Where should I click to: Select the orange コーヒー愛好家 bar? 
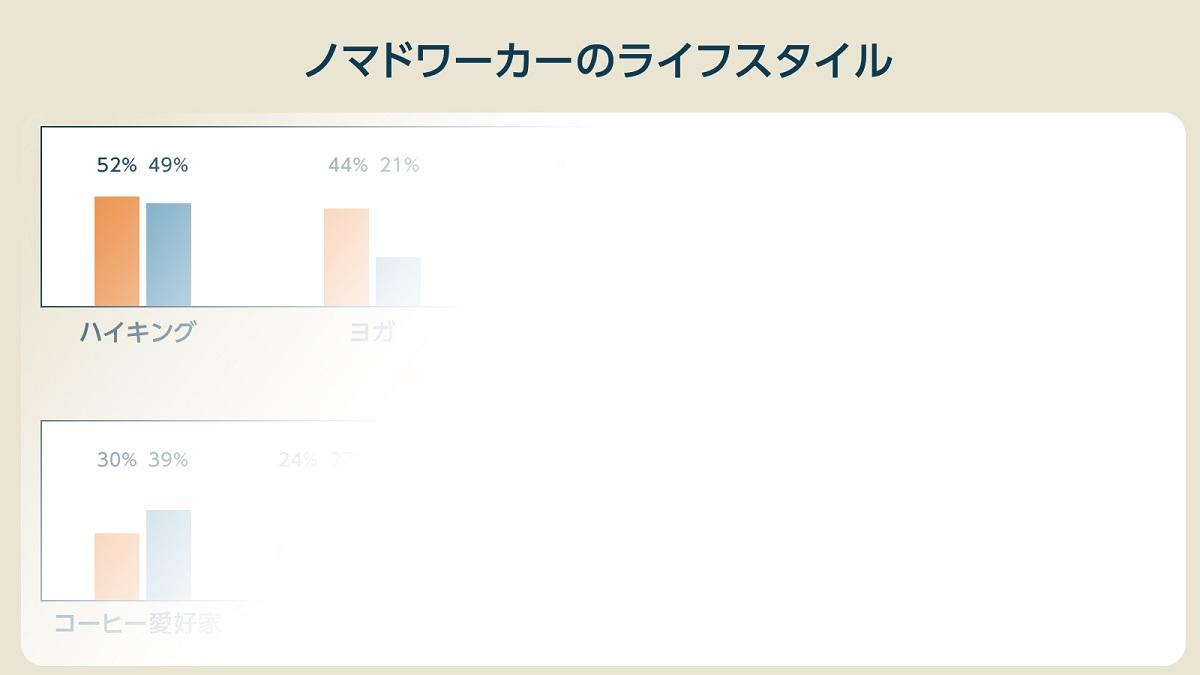pos(117,566)
